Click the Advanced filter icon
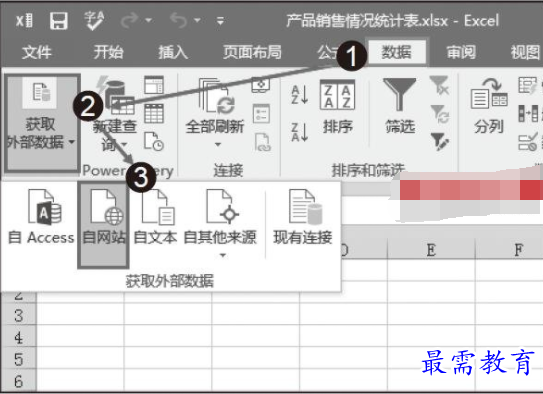Screen dimensions: 543x394 440,142
